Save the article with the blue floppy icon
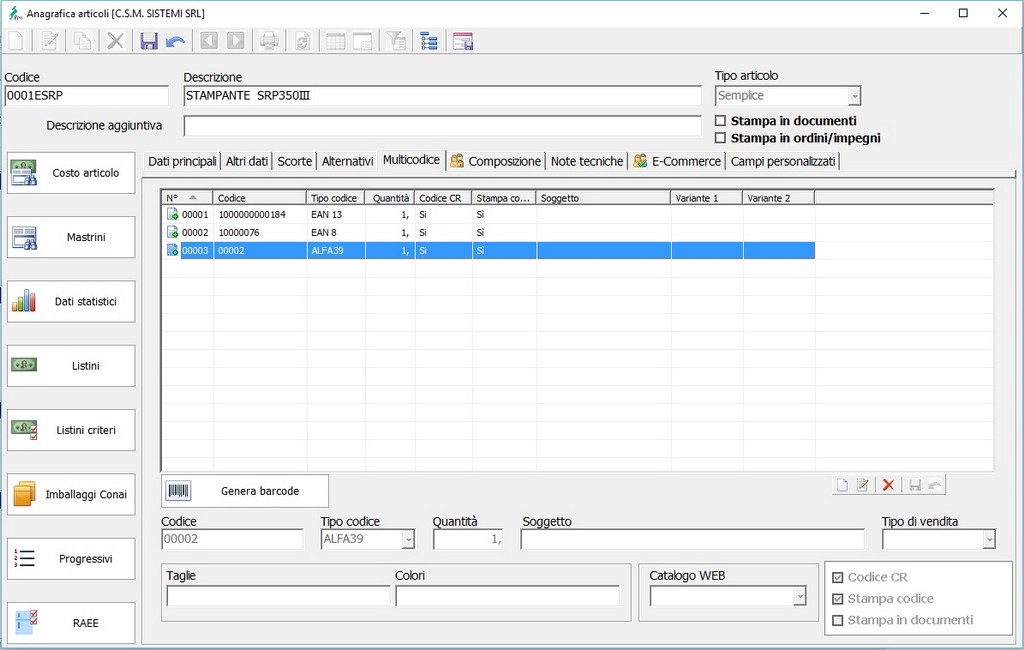 [149, 41]
